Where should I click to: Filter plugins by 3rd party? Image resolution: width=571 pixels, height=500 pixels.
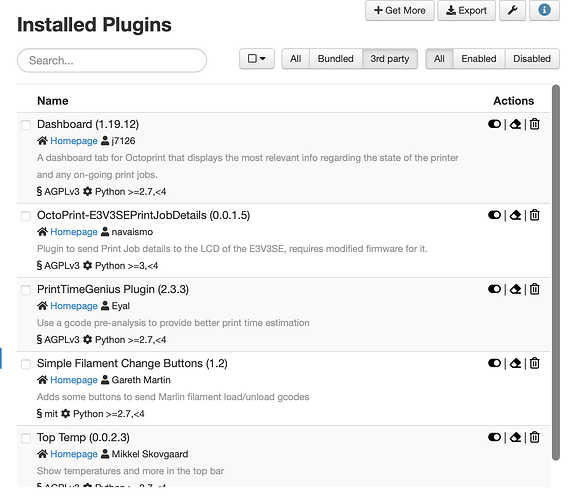pyautogui.click(x=390, y=59)
